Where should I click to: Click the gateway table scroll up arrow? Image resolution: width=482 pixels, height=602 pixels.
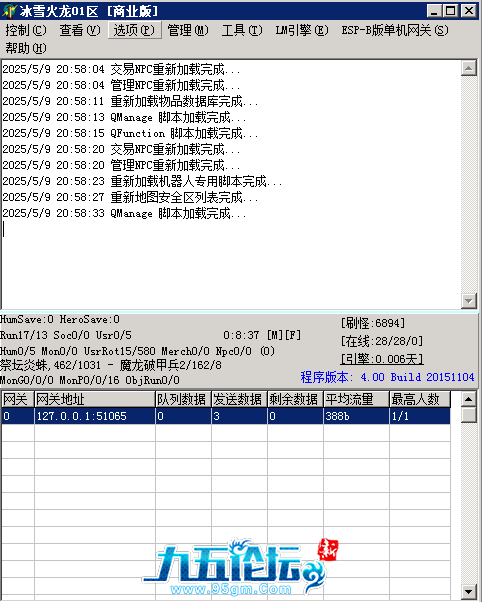(x=469, y=399)
